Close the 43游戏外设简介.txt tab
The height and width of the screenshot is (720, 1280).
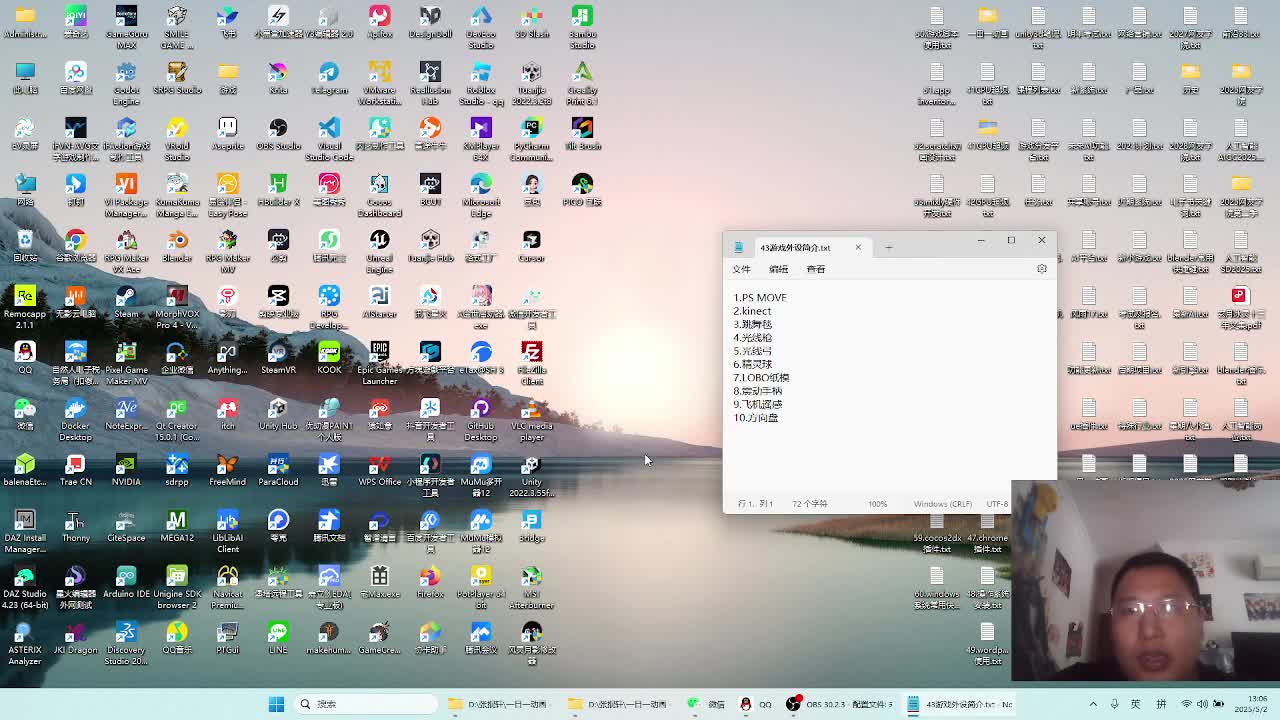click(x=857, y=247)
